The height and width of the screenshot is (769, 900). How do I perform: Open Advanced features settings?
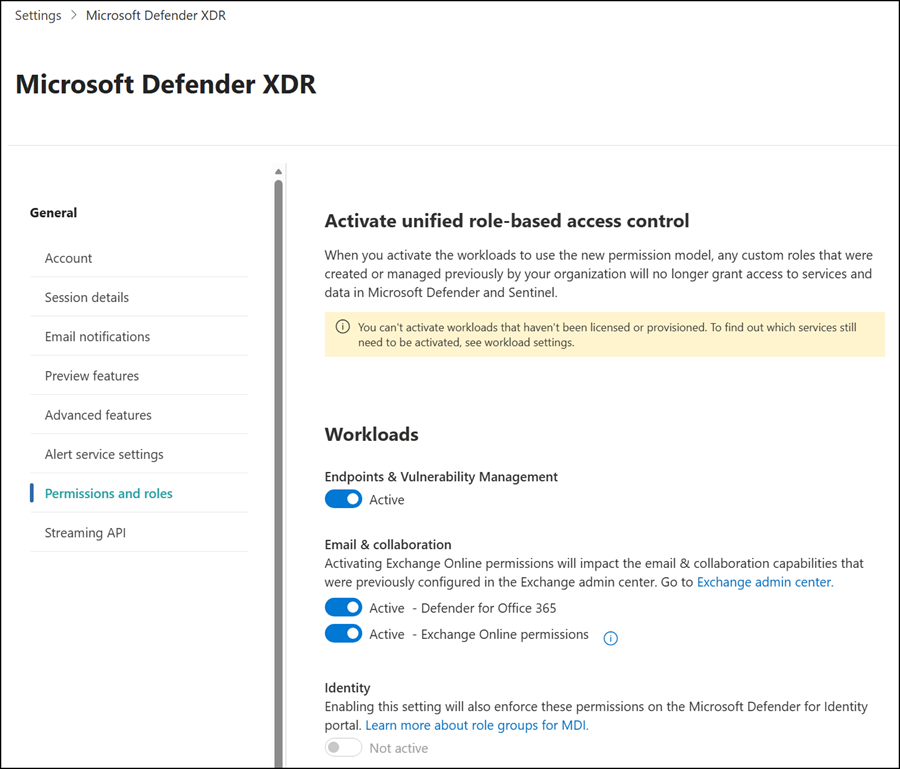point(139,415)
